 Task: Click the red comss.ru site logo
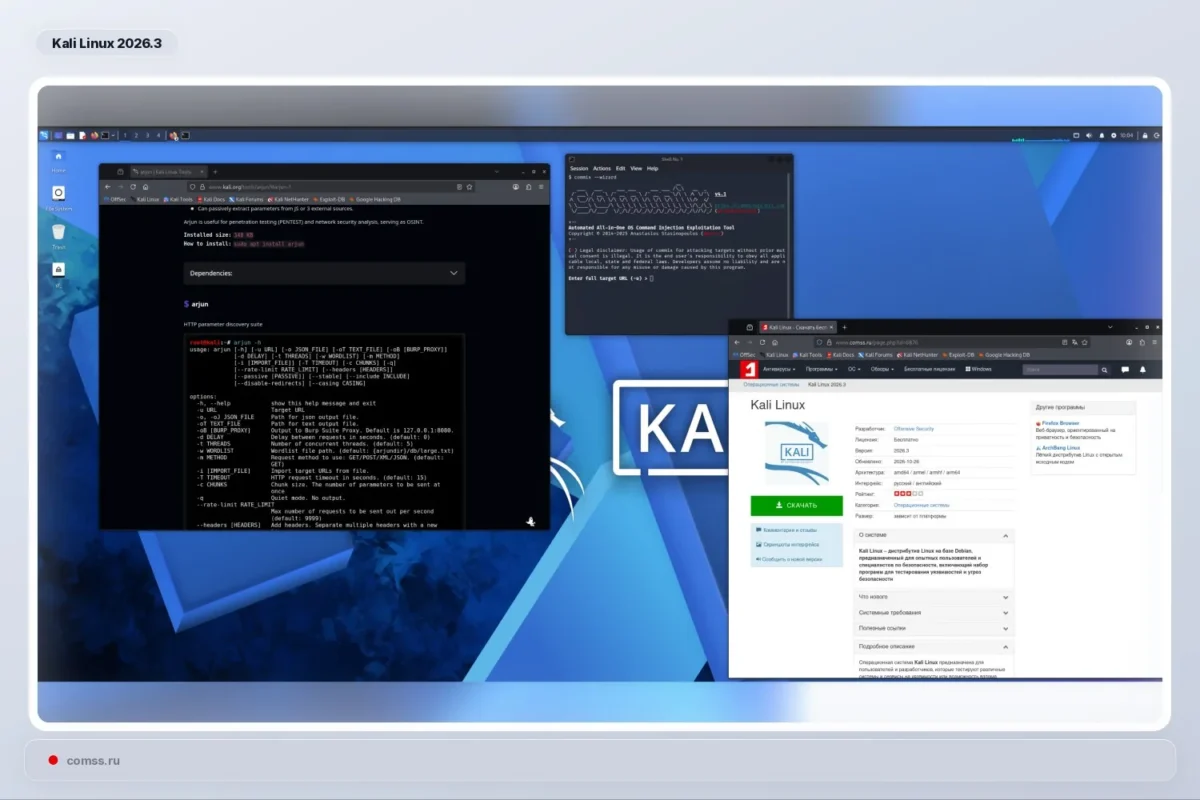click(x=749, y=369)
